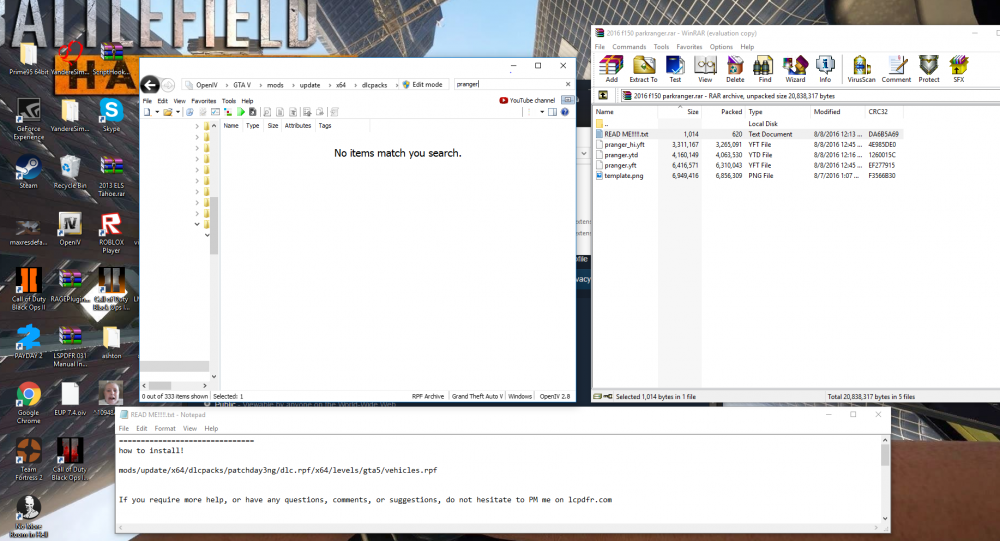Click x64 in the OpenIV breadcrumb

(x=341, y=85)
